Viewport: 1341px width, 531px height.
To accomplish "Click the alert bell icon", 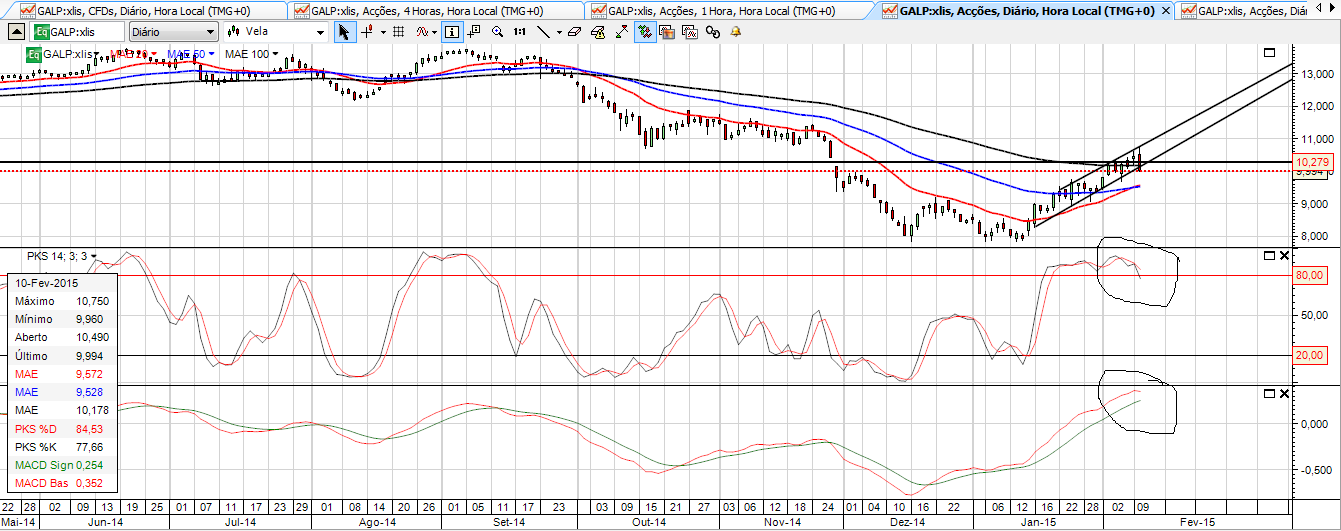I will (735, 32).
